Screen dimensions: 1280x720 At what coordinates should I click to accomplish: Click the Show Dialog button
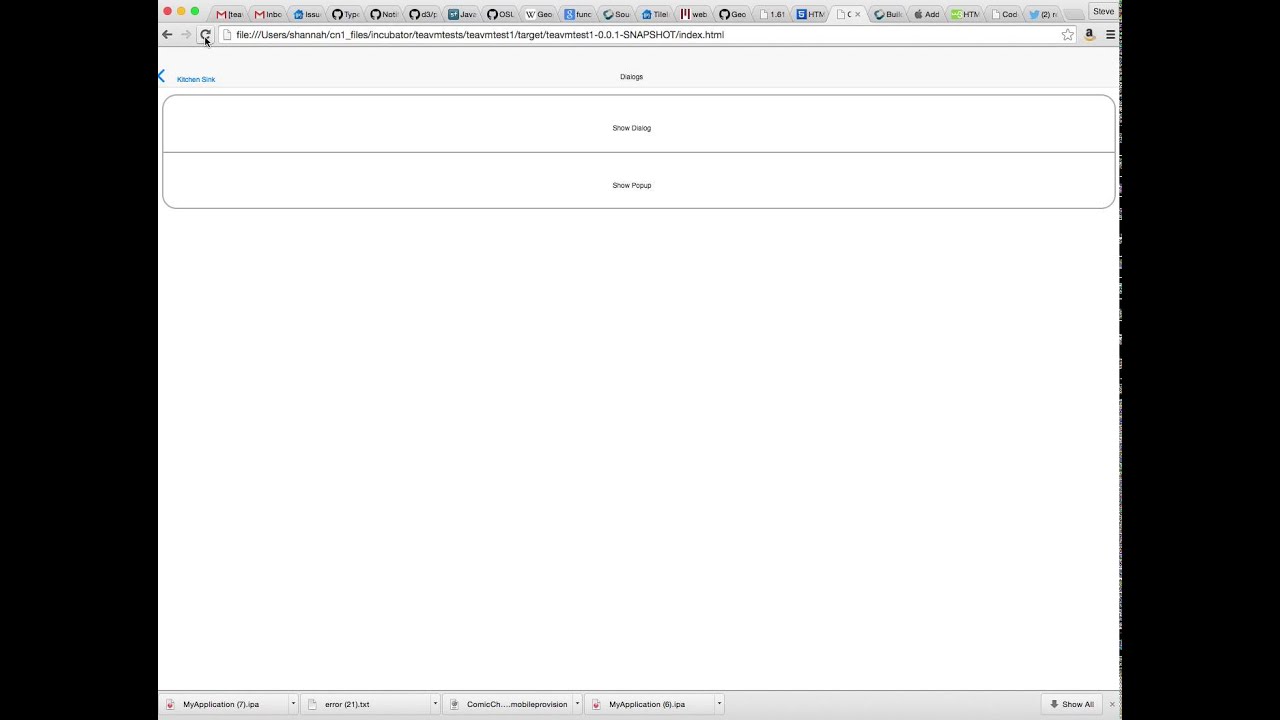pos(639,124)
